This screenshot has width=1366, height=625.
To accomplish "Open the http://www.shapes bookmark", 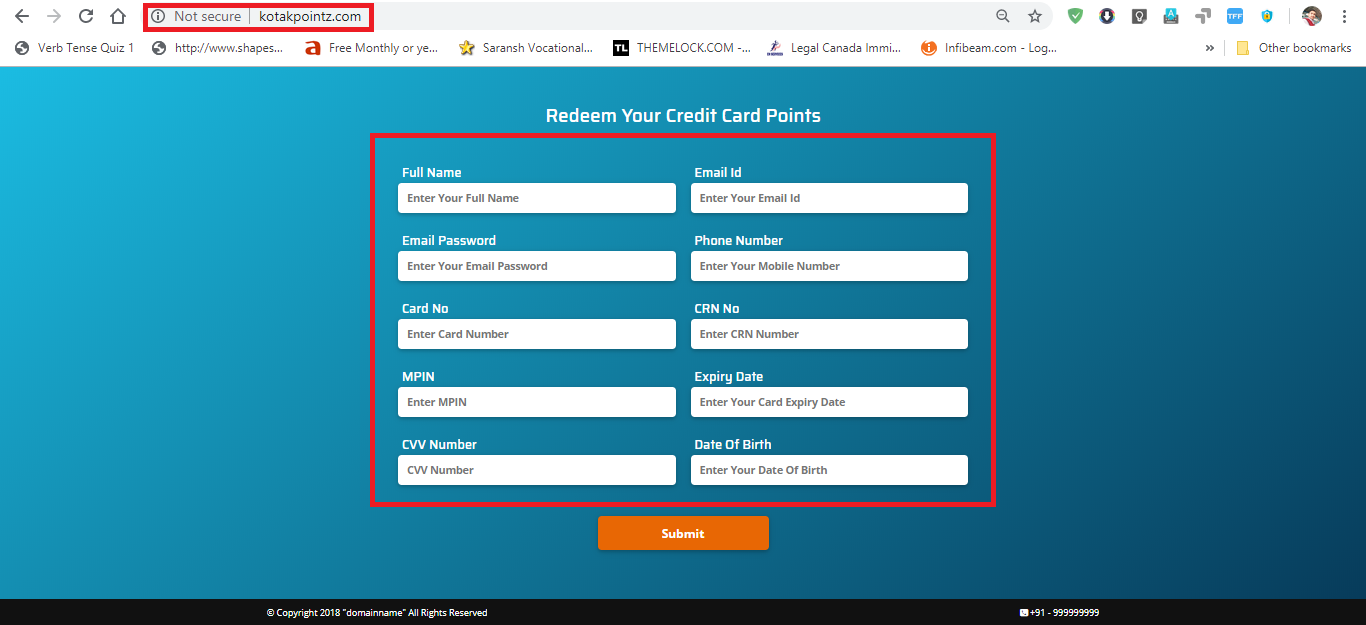I will (x=218, y=47).
